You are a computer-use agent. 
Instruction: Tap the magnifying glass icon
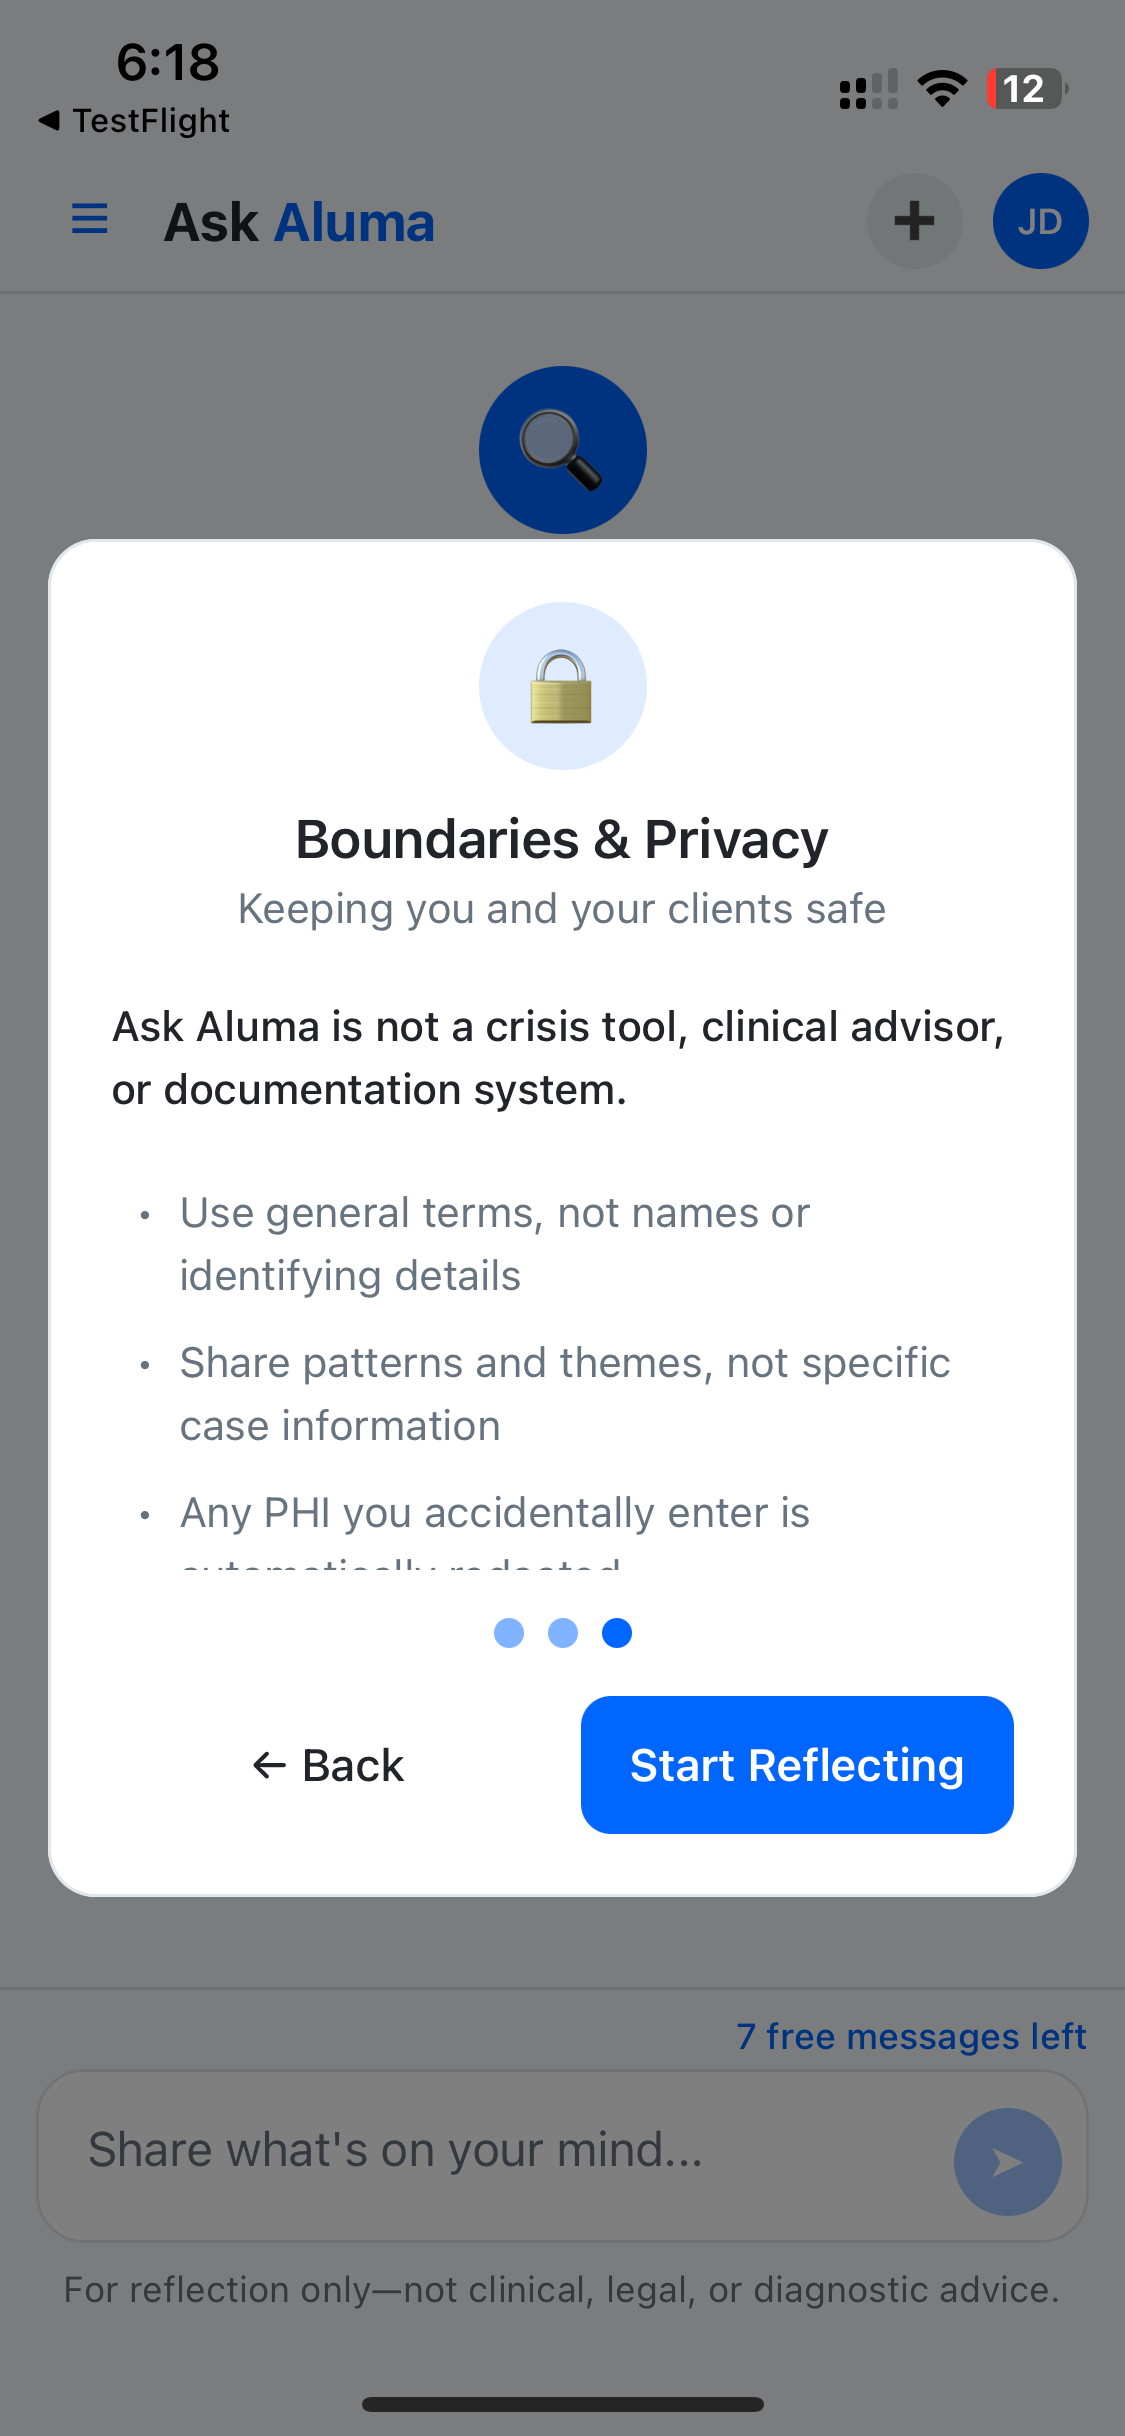pyautogui.click(x=562, y=450)
